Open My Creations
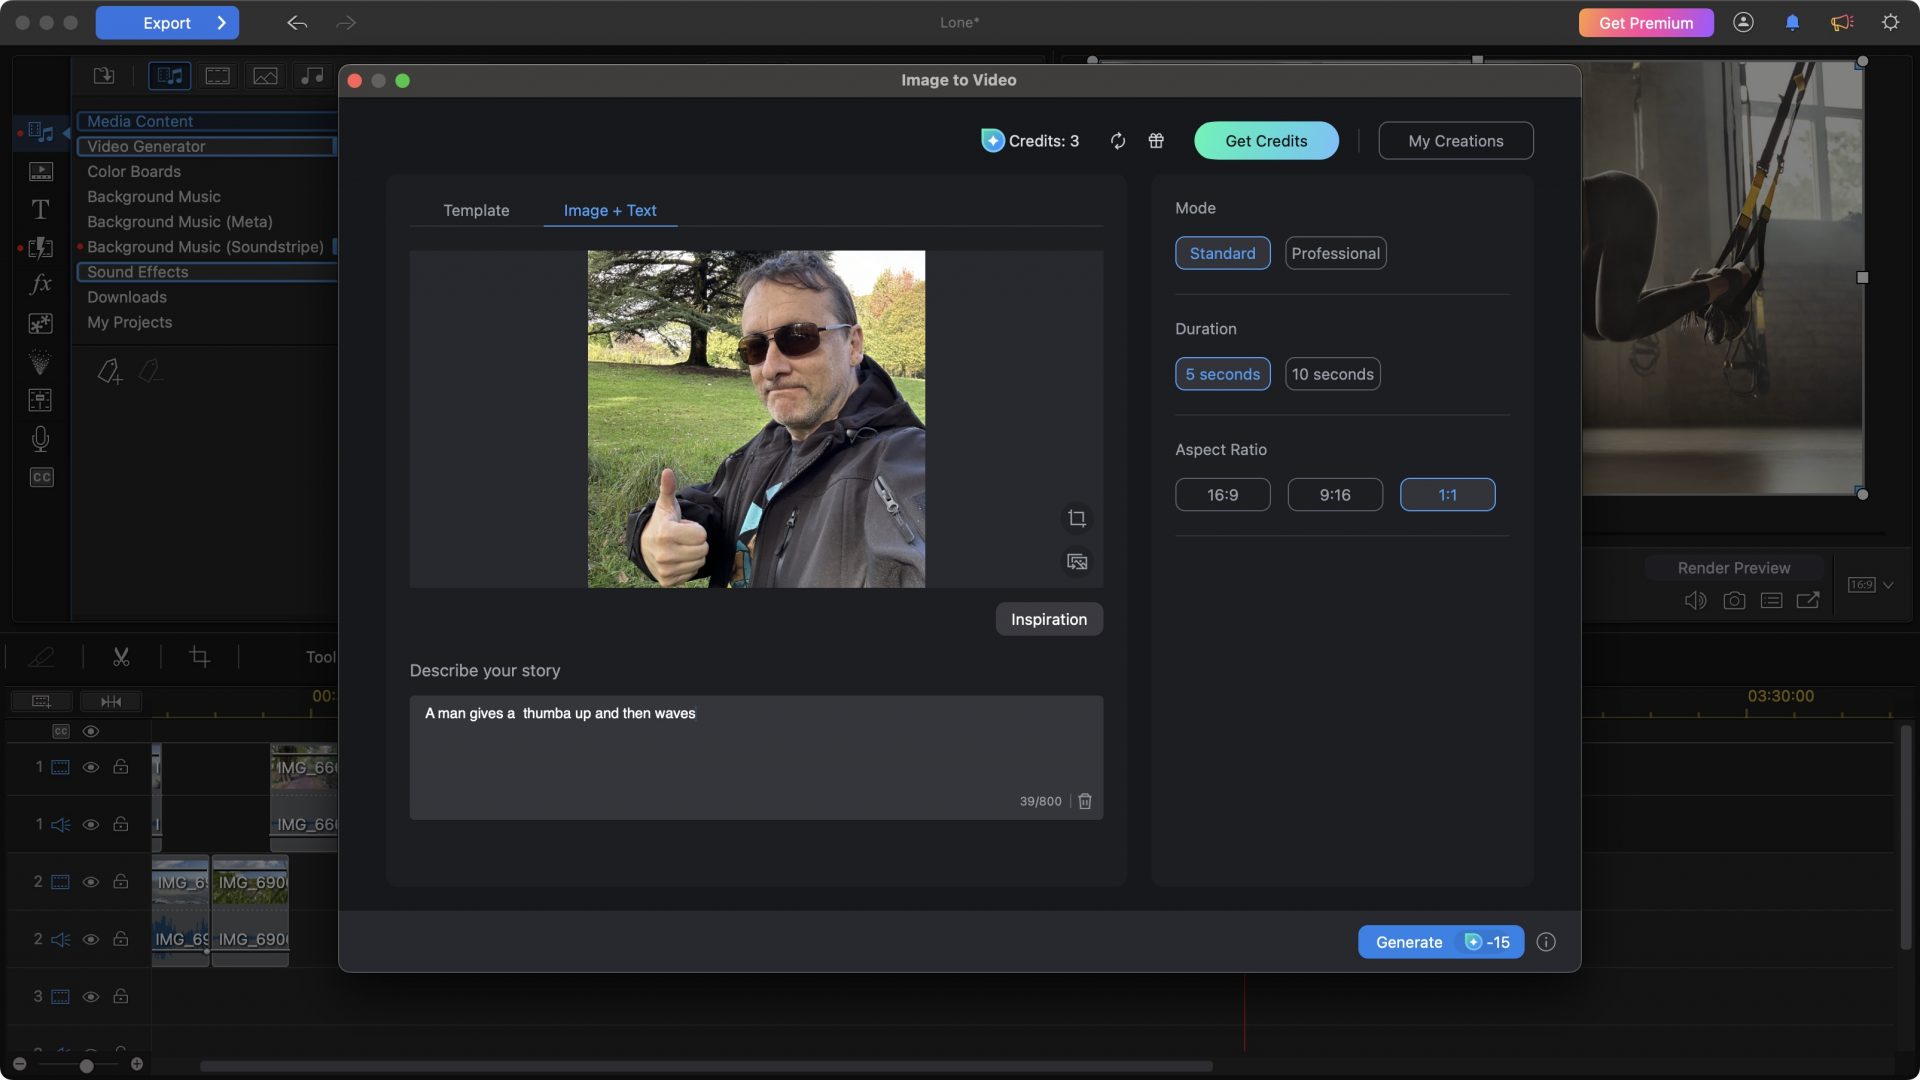The image size is (1920, 1080). click(1455, 141)
